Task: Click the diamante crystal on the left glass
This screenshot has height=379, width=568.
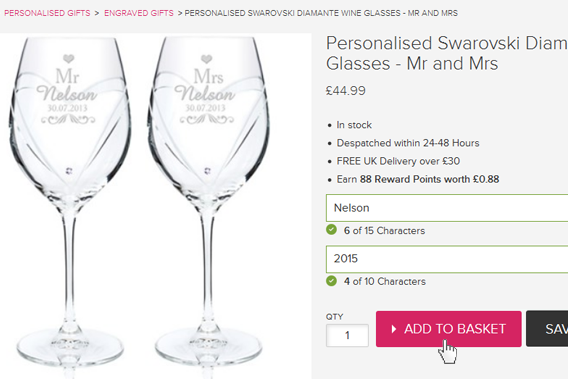Action: click(x=69, y=171)
